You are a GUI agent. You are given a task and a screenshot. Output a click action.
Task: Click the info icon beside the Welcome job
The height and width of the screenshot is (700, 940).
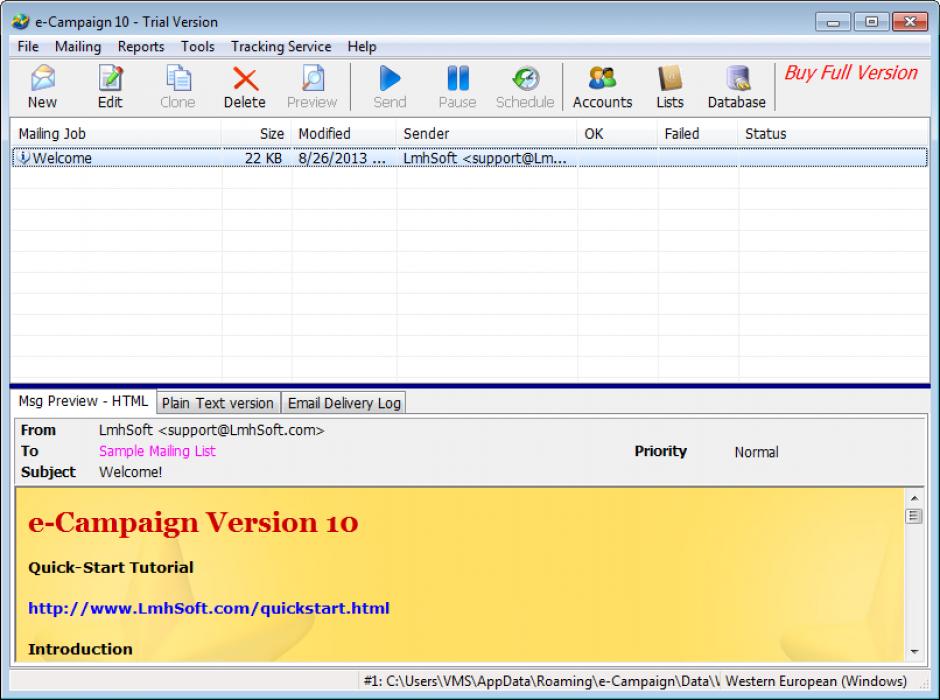click(x=23, y=158)
